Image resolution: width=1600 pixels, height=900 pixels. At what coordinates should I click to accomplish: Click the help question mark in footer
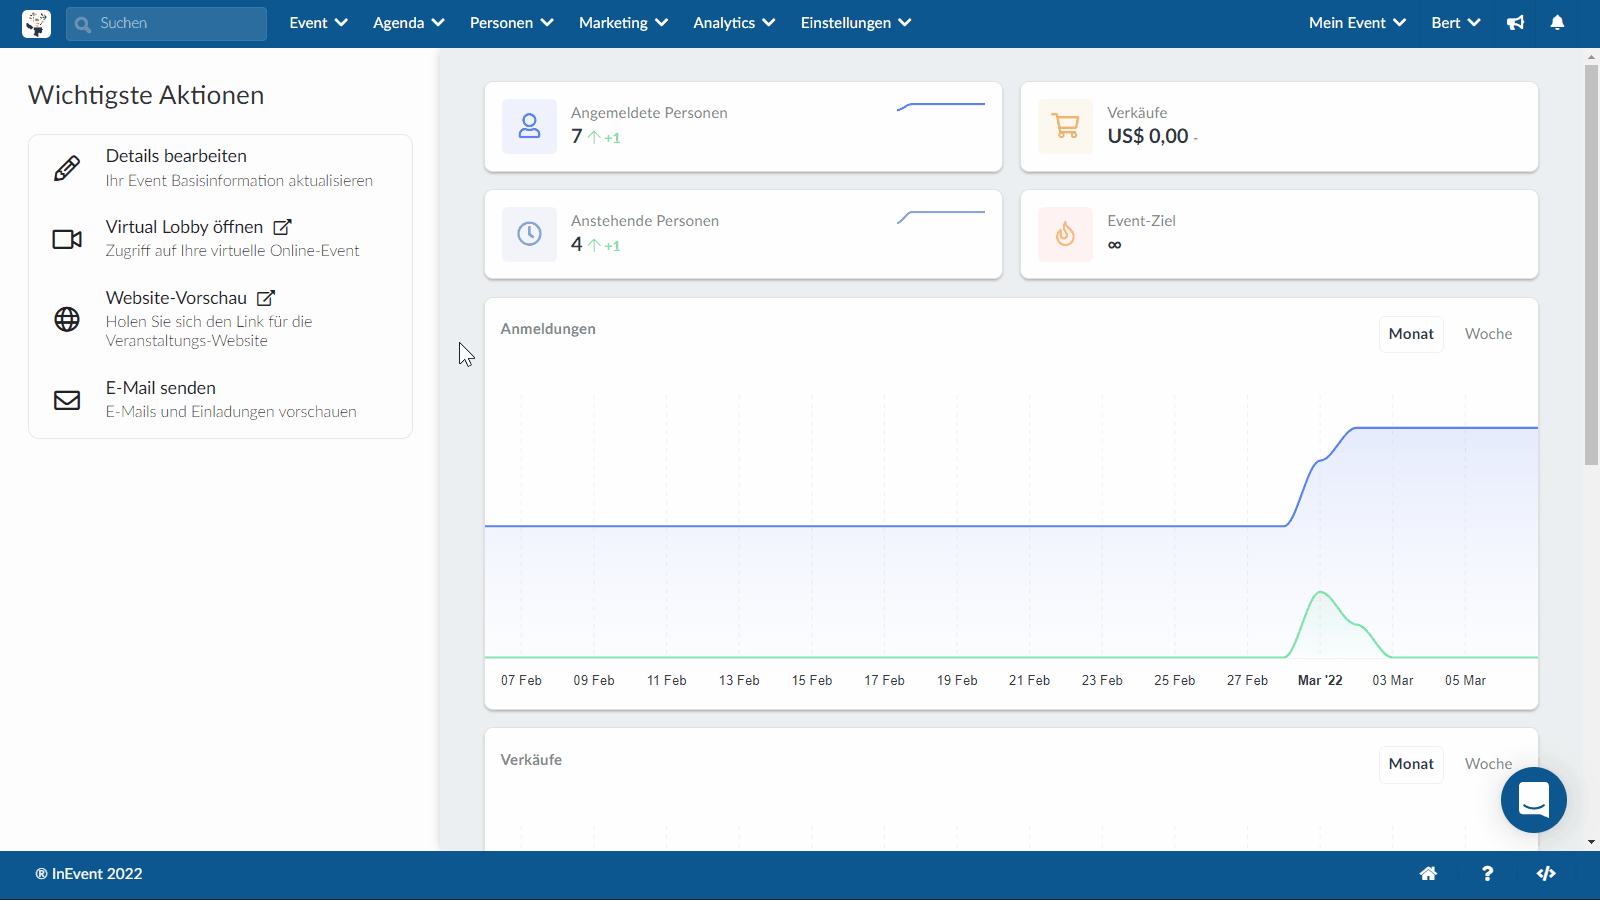point(1487,874)
